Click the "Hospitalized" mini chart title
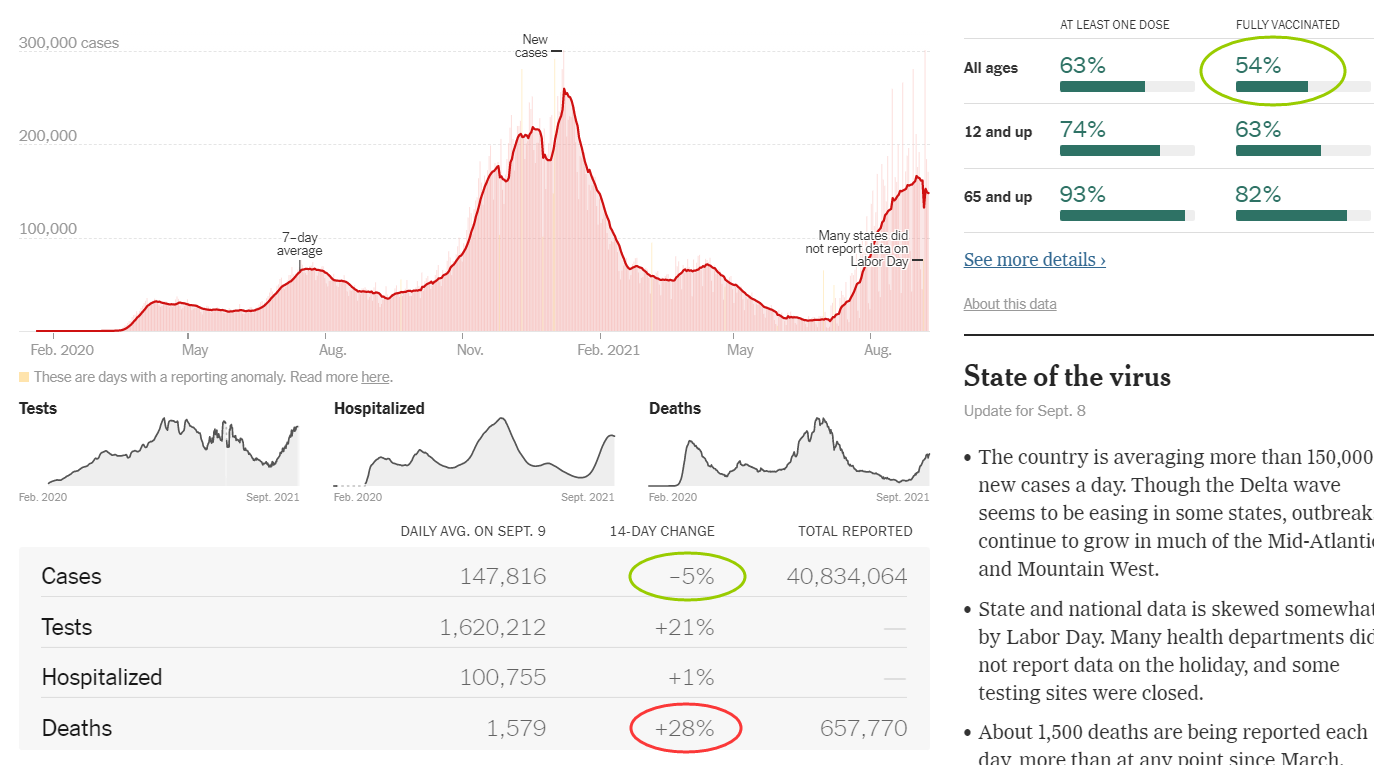 379,408
